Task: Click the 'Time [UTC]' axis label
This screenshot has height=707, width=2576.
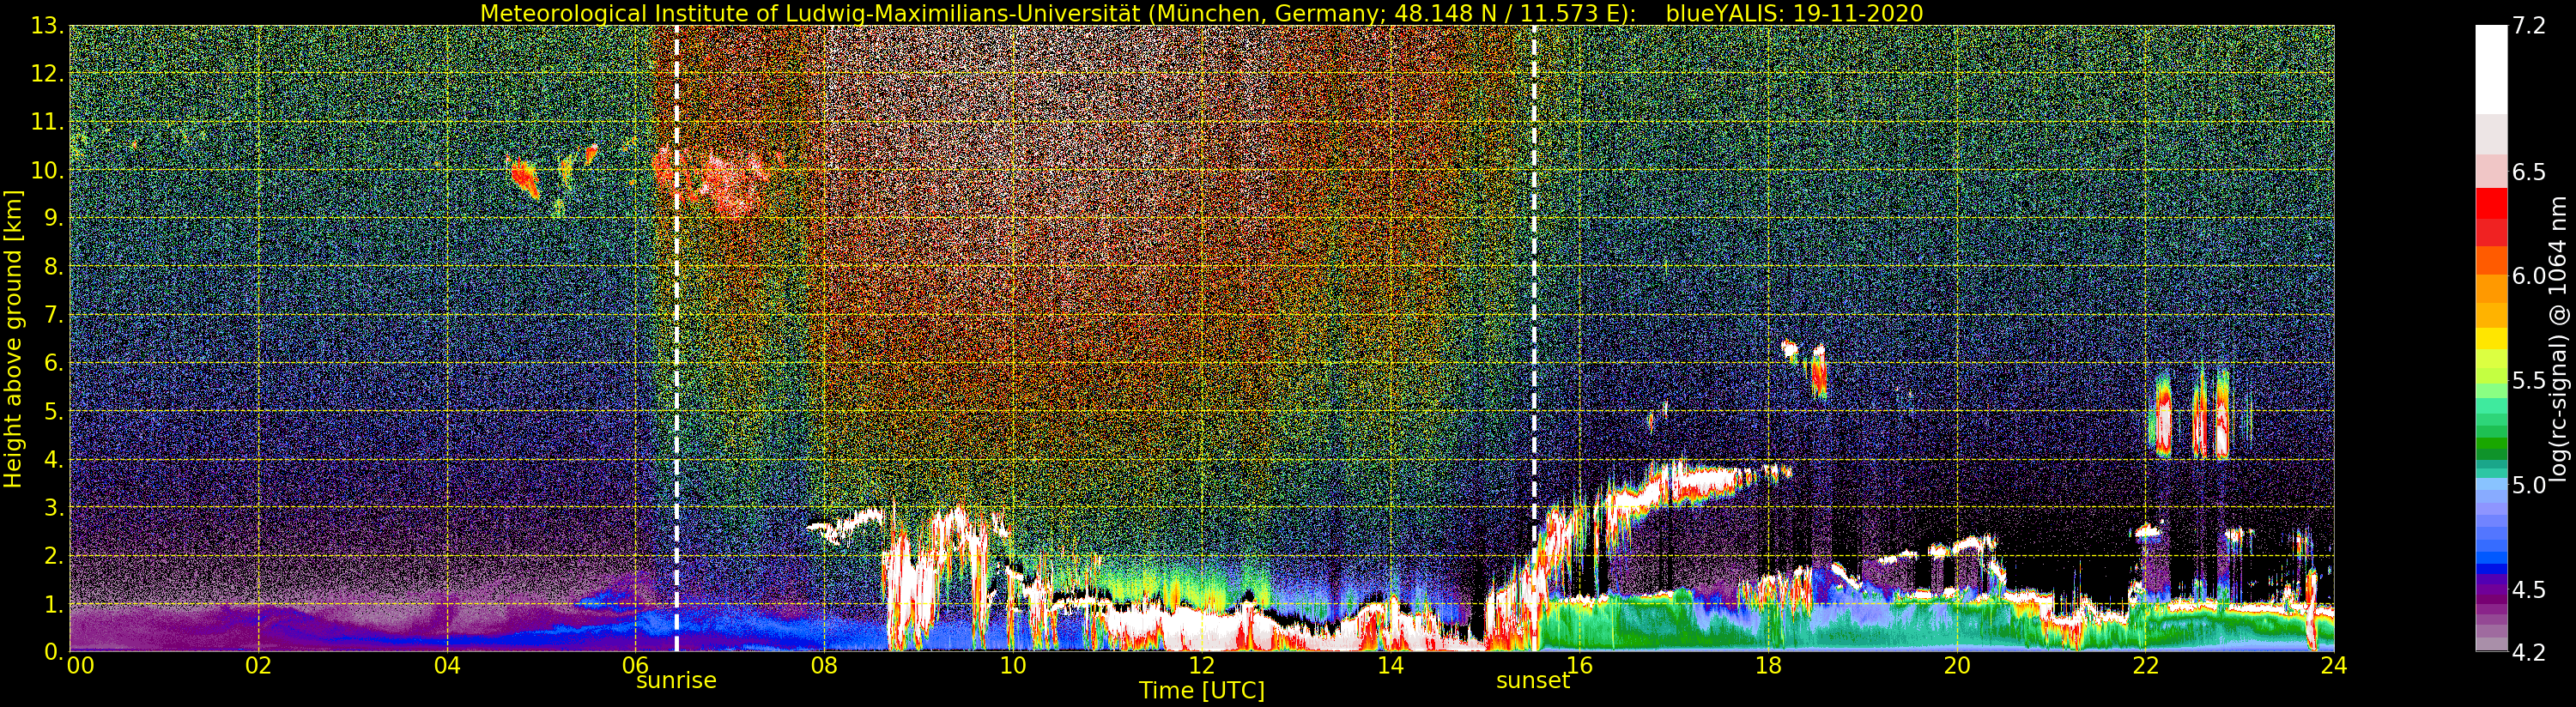Action: pos(1202,691)
